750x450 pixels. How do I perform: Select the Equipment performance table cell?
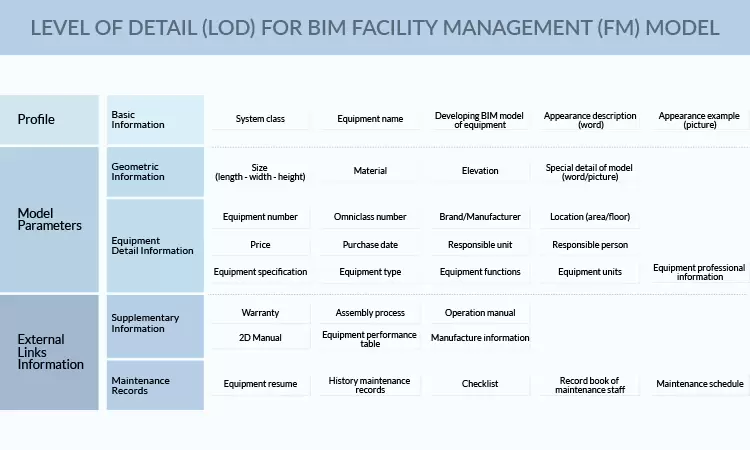pyautogui.click(x=370, y=339)
